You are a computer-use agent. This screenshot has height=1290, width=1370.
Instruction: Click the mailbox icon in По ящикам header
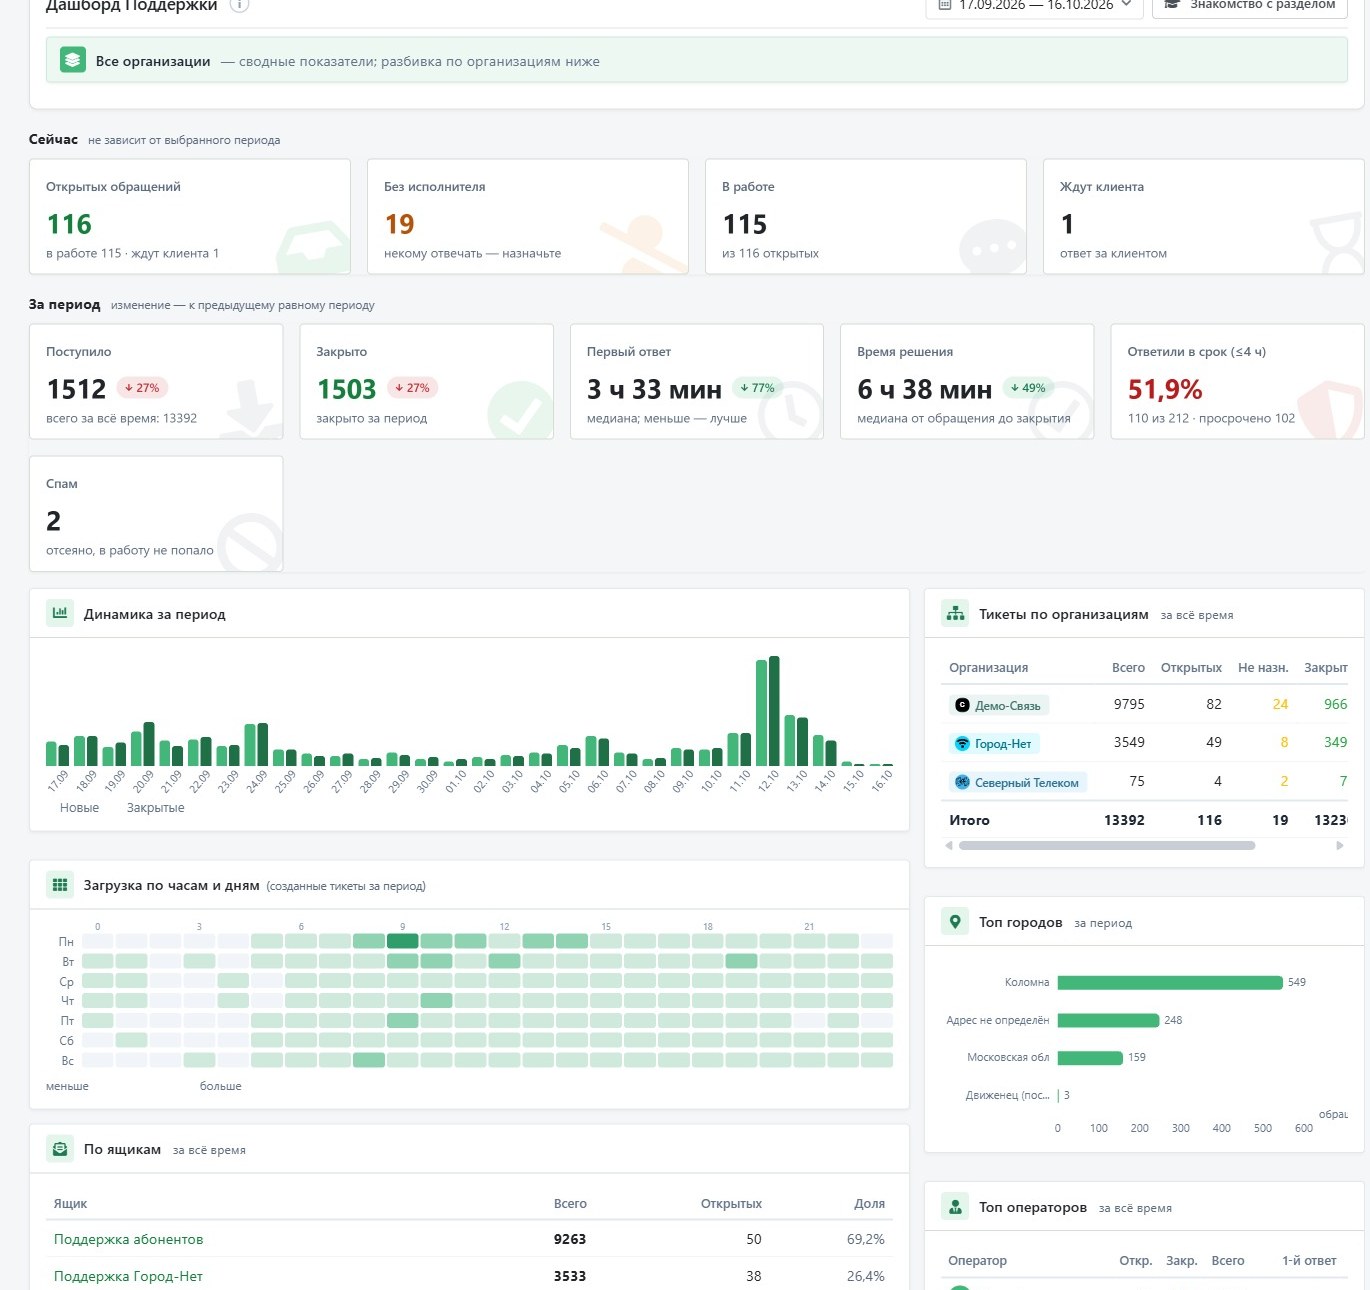coord(60,1149)
